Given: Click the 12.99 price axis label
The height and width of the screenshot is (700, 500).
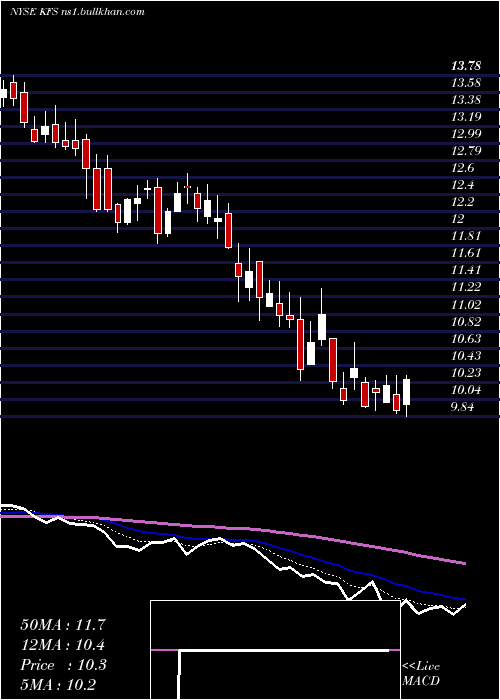Looking at the screenshot, I should click(466, 134).
